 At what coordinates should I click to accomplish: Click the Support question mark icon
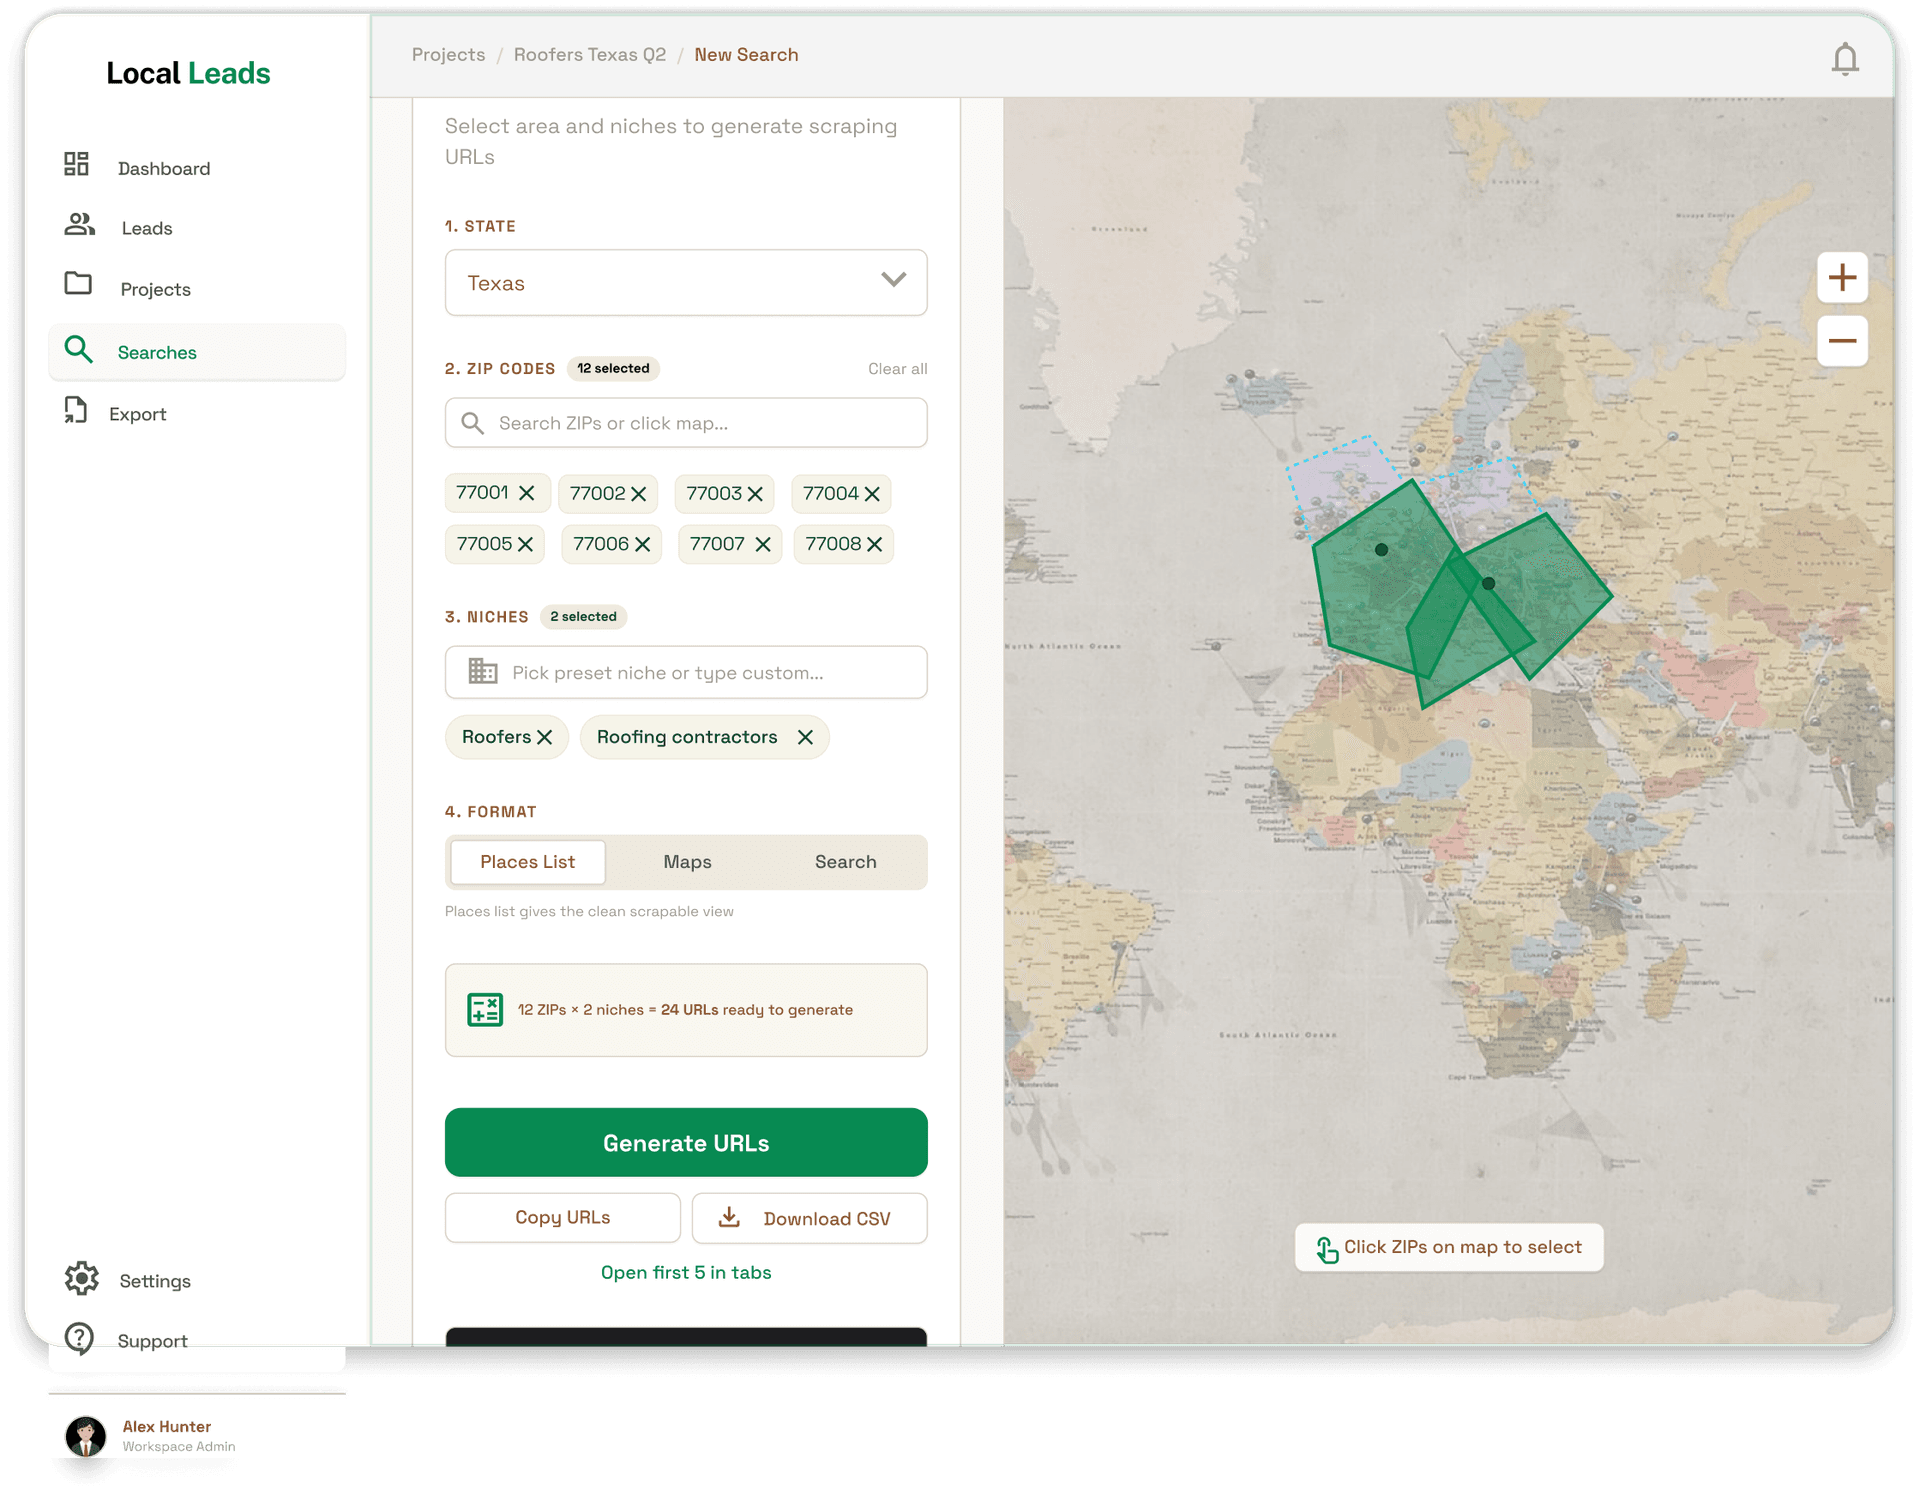pyautogui.click(x=79, y=1338)
